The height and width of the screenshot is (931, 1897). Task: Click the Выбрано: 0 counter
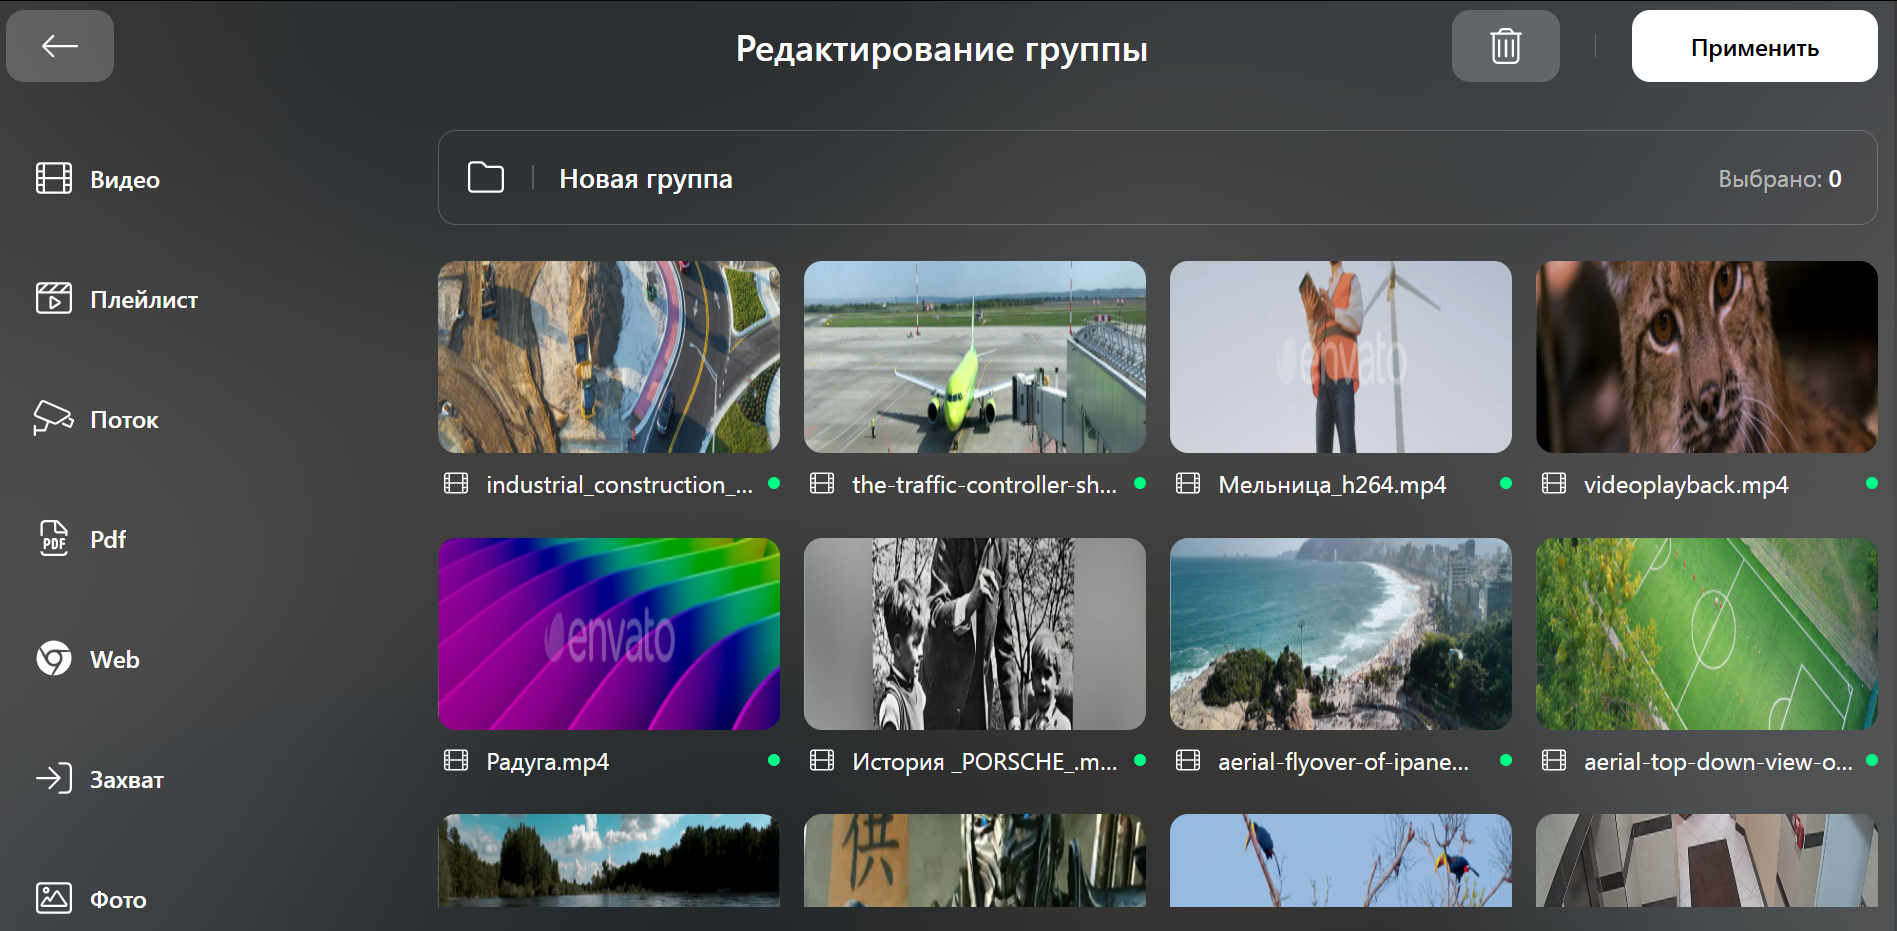tap(1780, 179)
